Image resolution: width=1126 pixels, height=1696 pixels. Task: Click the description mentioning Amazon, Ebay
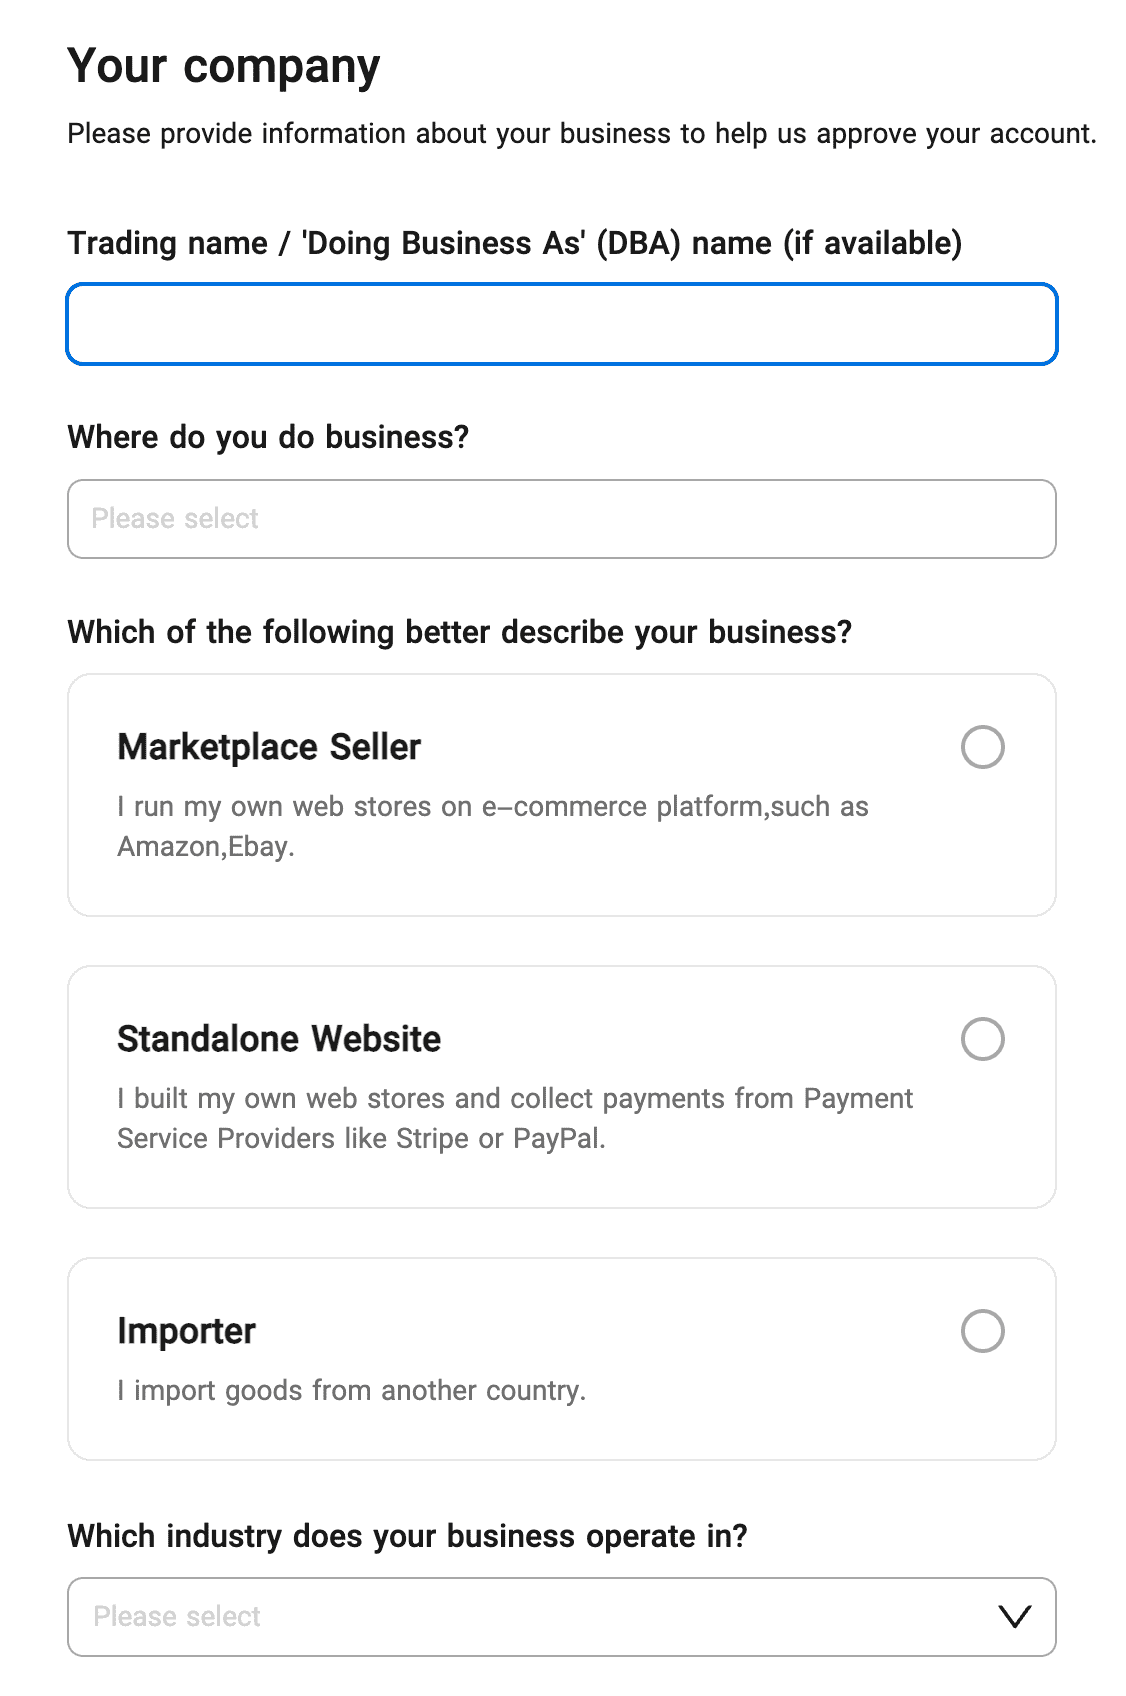coord(492,826)
